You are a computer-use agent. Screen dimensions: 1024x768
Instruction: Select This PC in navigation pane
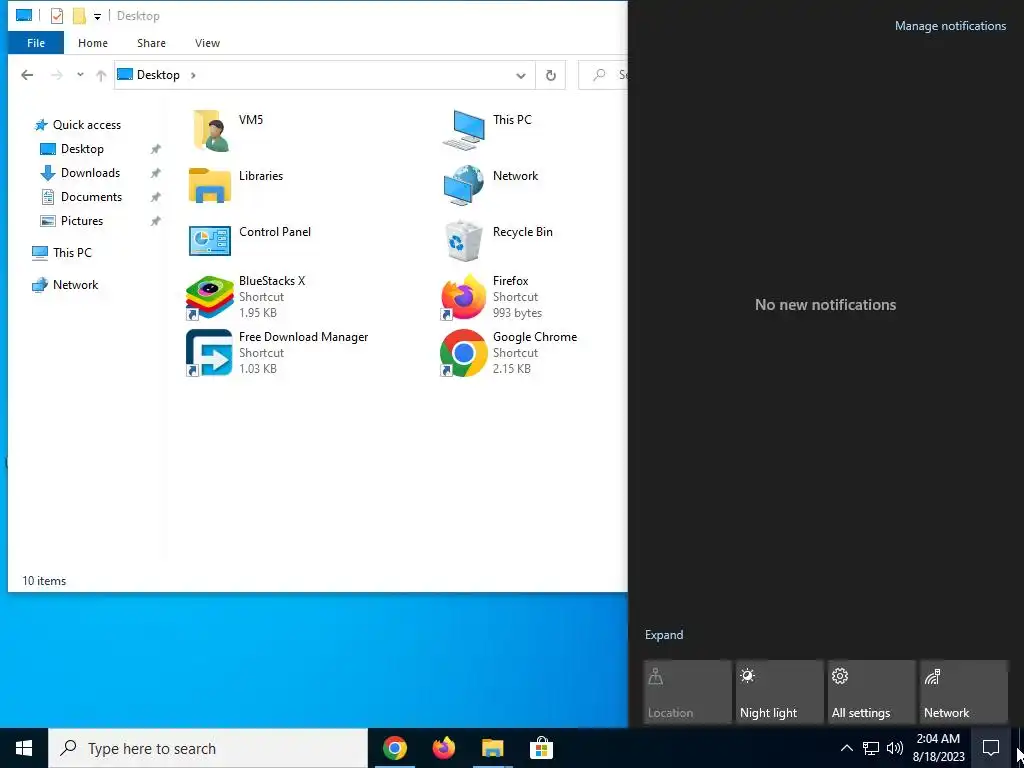click(72, 253)
